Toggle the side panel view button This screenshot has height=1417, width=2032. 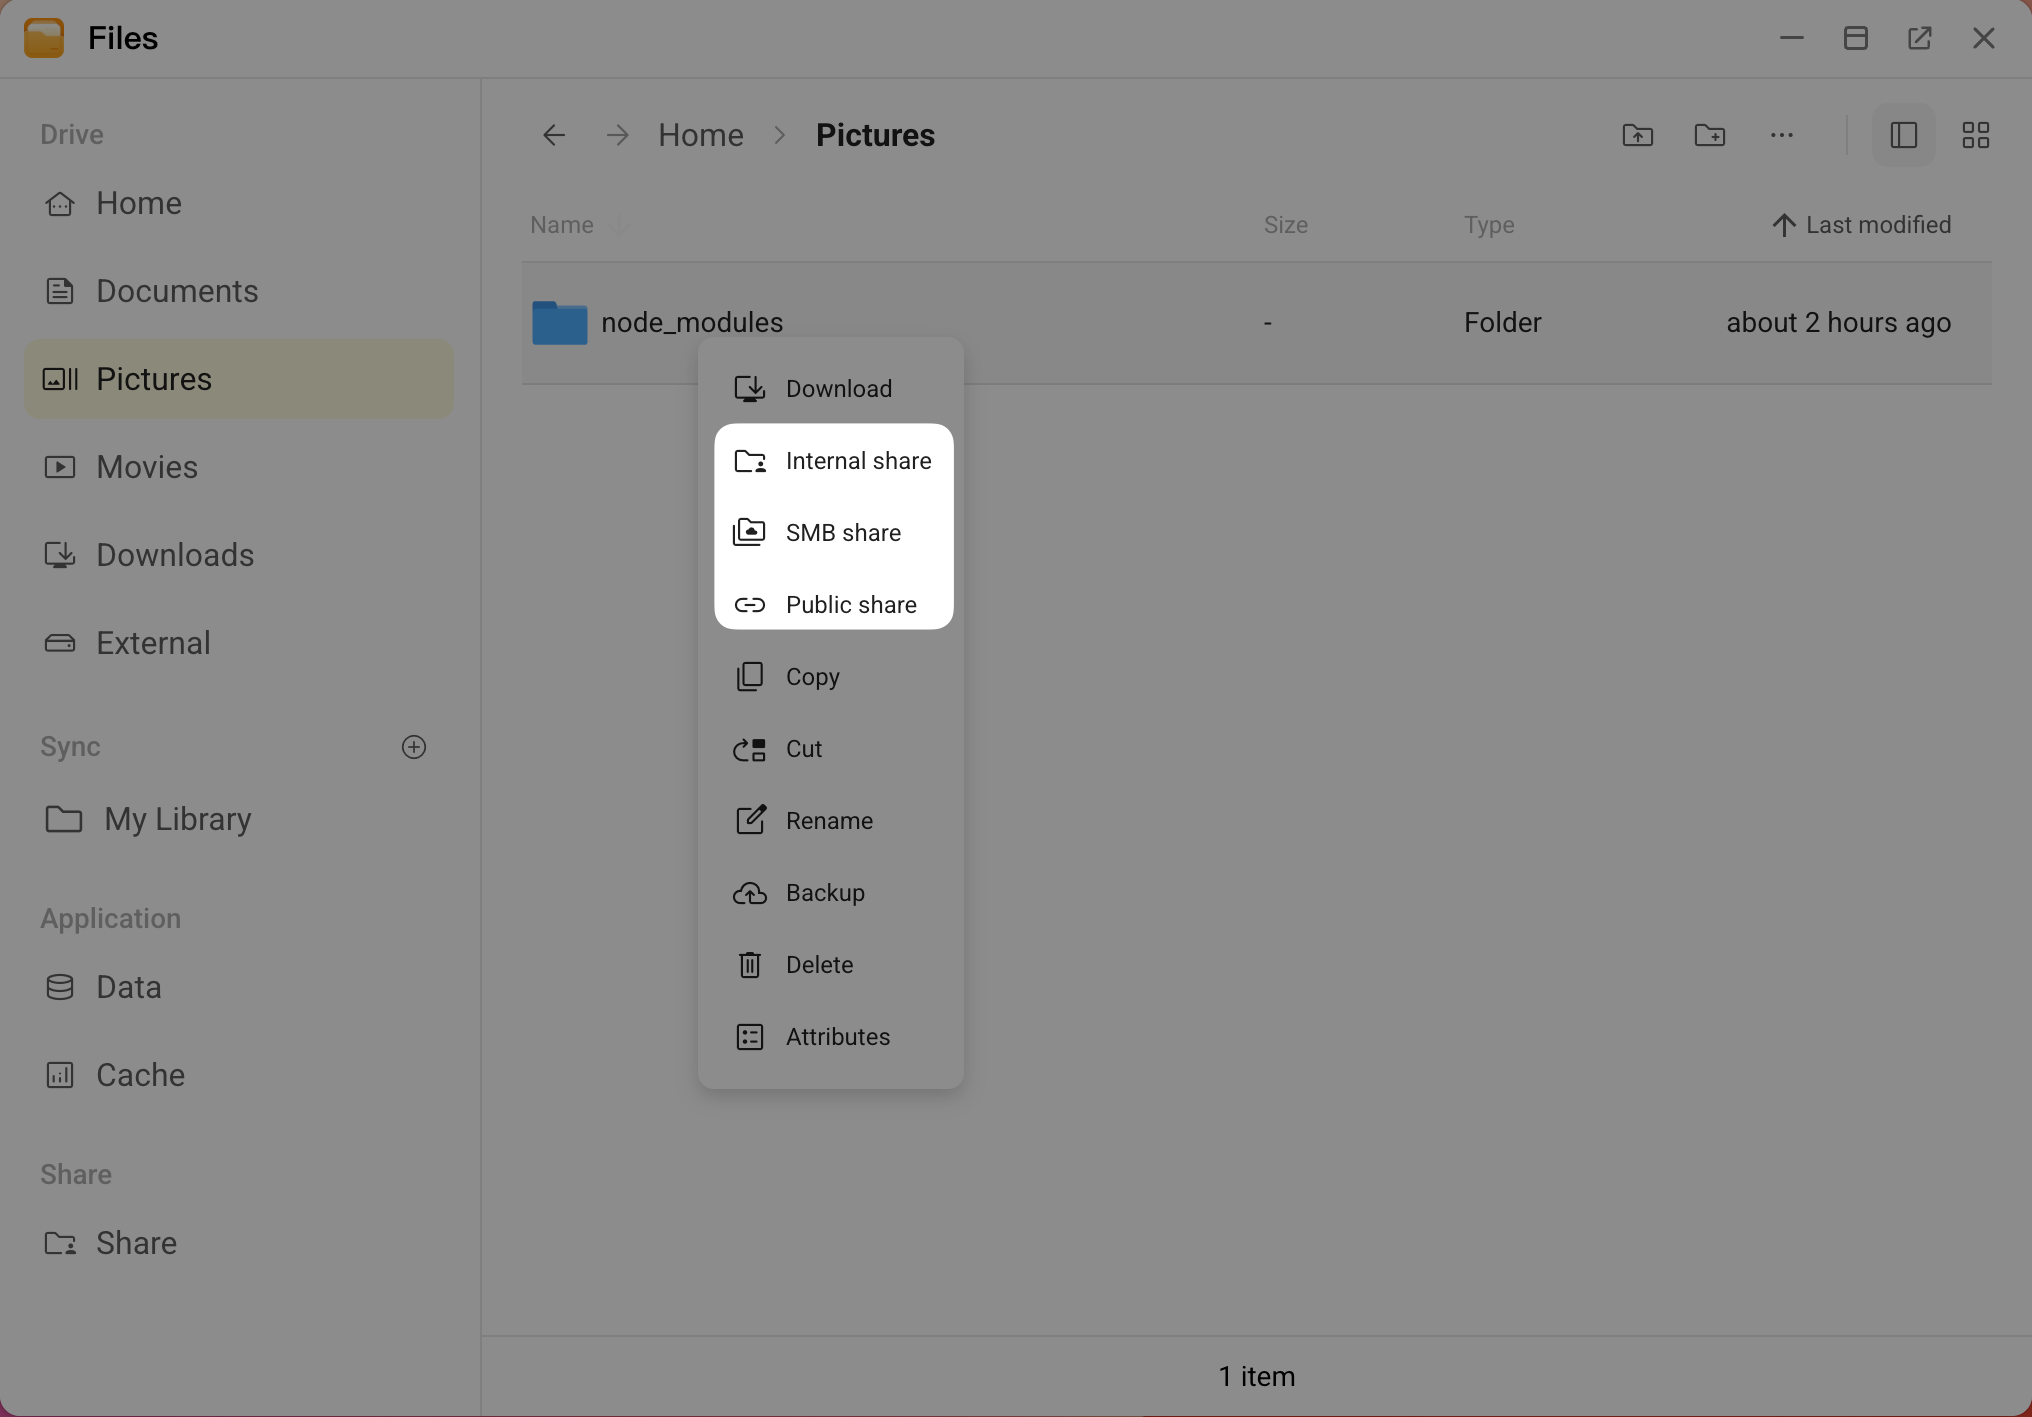click(1903, 134)
